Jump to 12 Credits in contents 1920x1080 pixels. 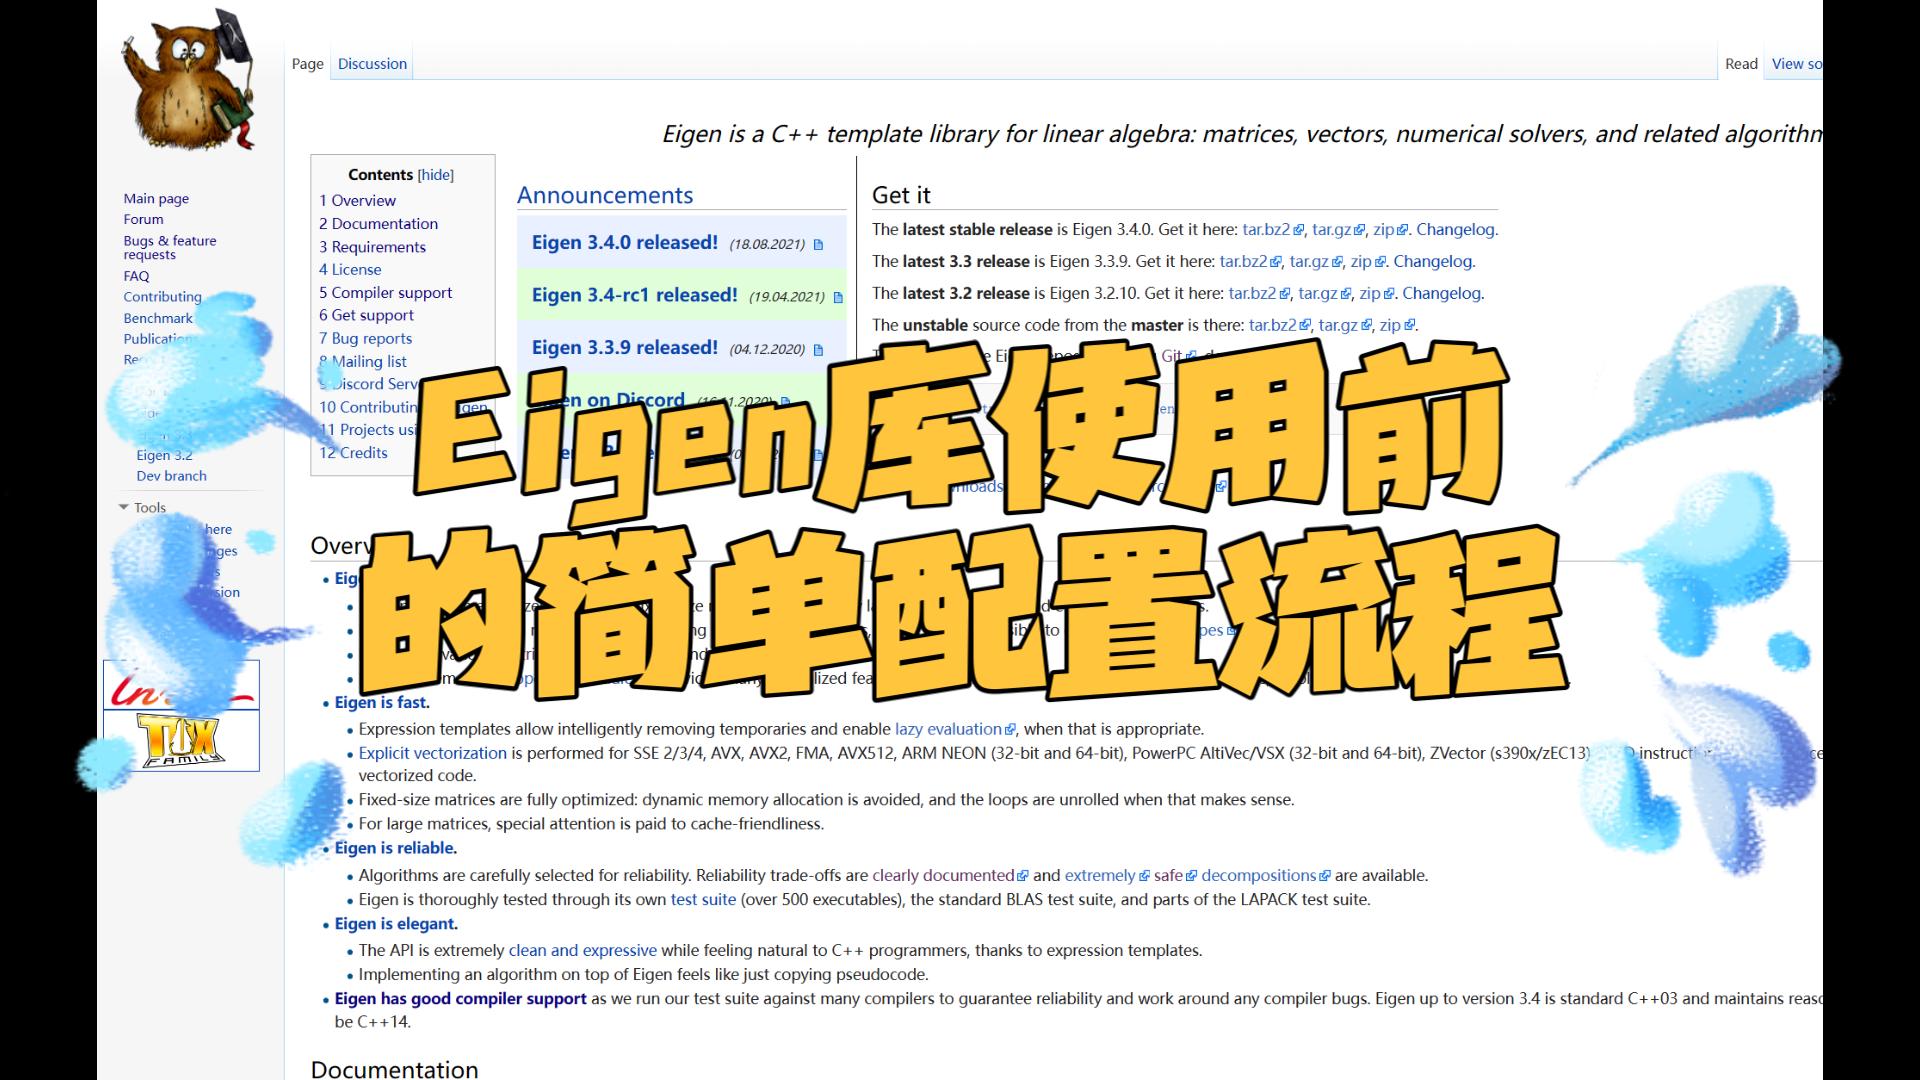tap(353, 453)
